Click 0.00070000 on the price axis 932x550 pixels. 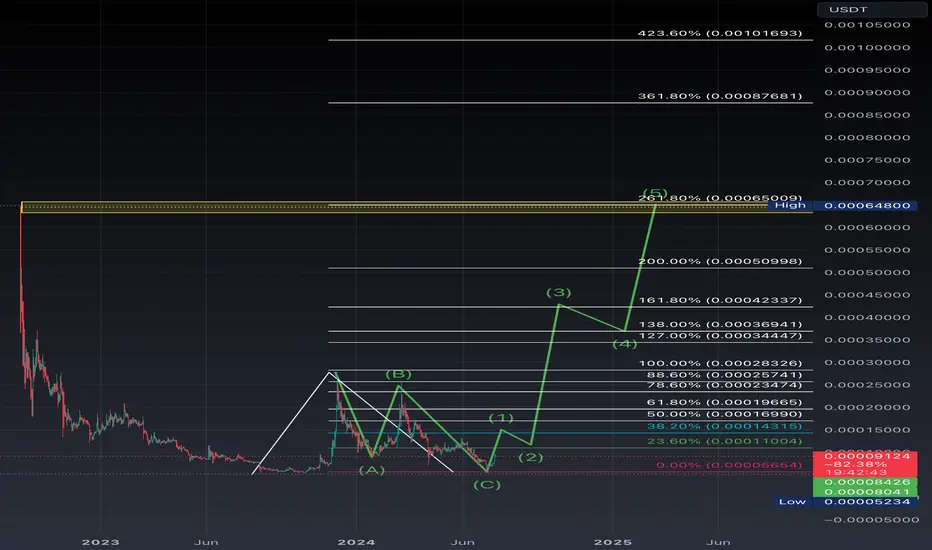click(867, 183)
